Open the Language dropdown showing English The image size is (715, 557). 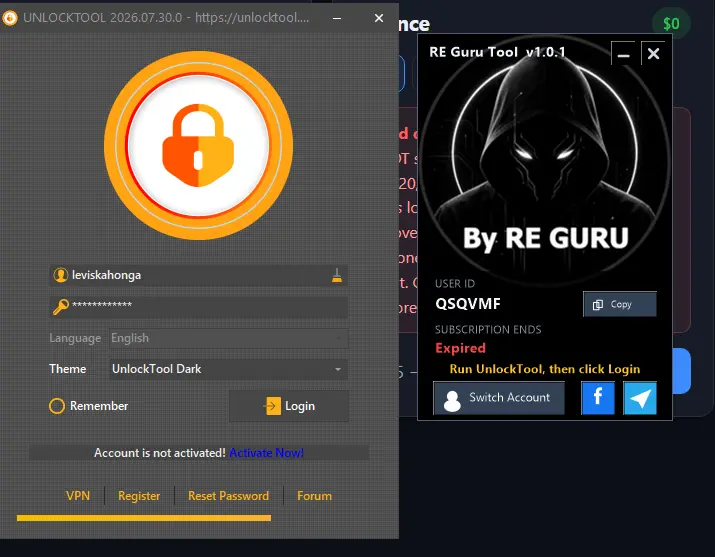[228, 338]
